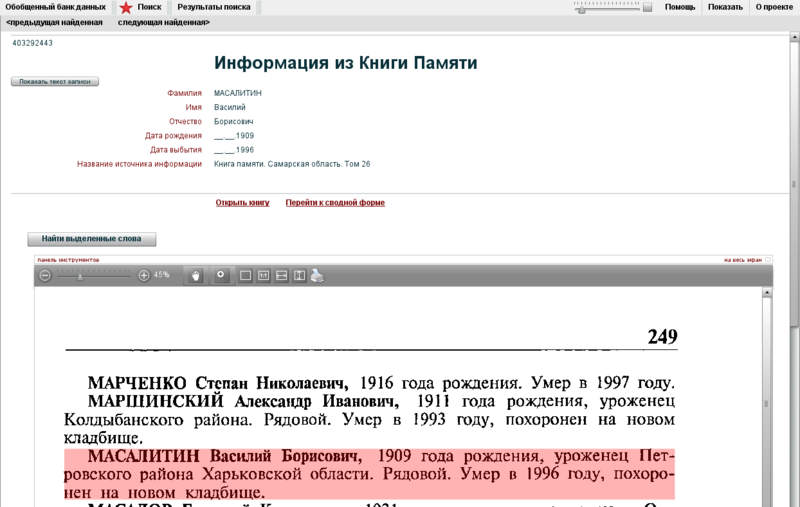Print the document with printer icon
The height and width of the screenshot is (507, 800).
(x=317, y=276)
